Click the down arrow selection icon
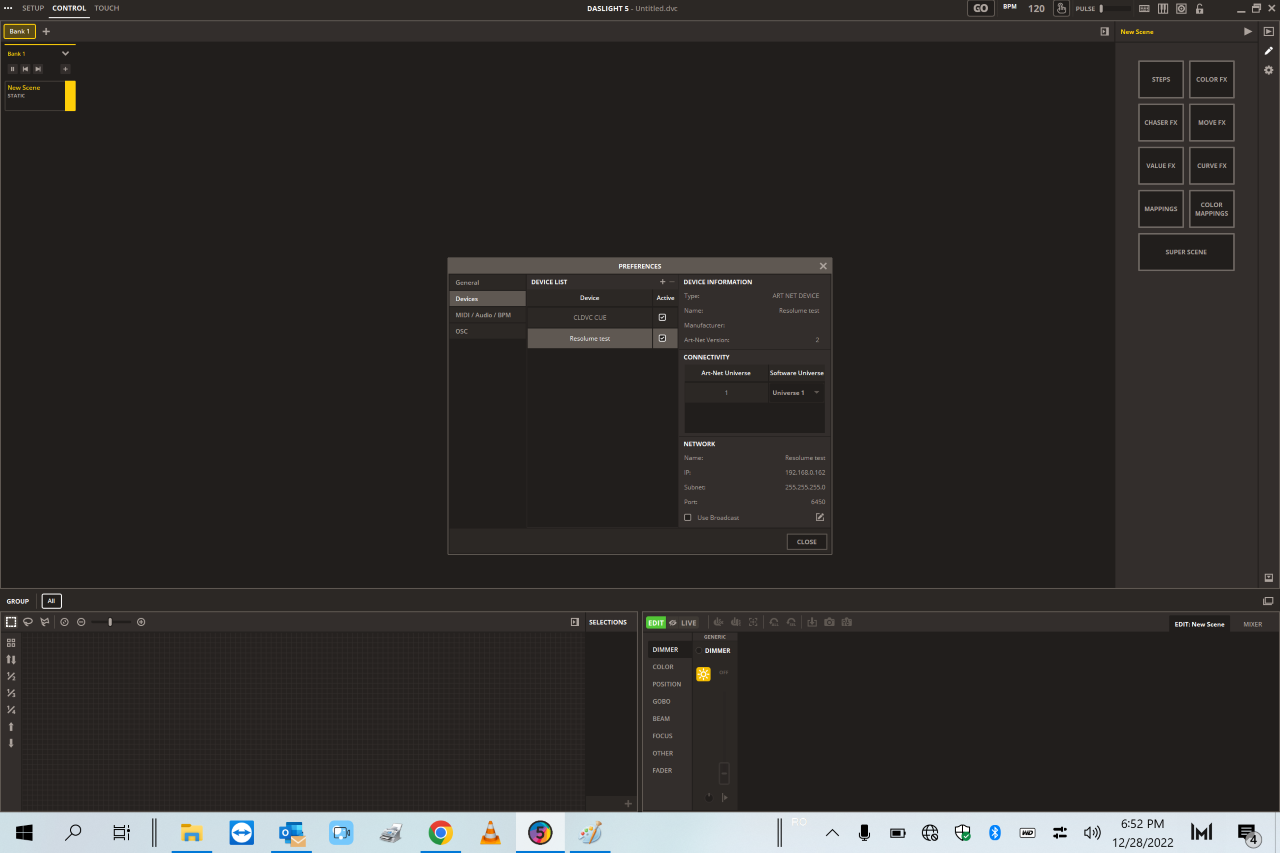This screenshot has height=853, width=1280. click(x=11, y=743)
